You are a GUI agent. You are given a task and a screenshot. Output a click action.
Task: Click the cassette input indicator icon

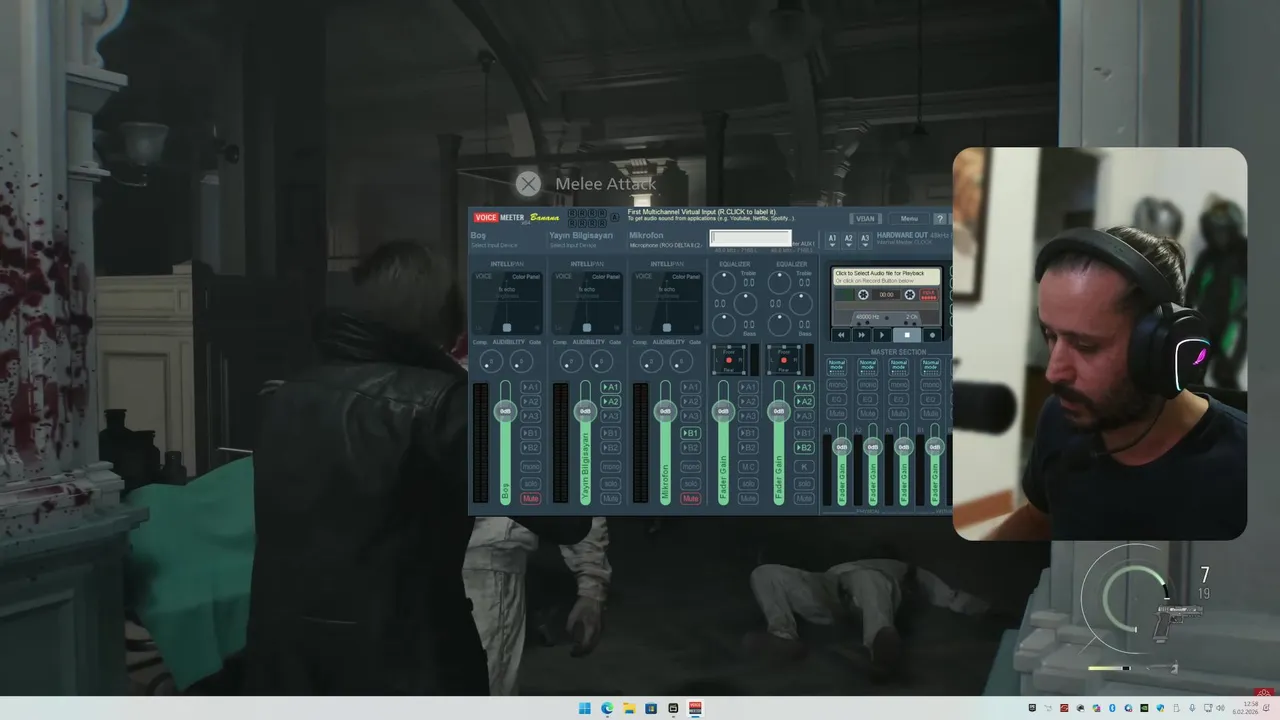tap(927, 294)
